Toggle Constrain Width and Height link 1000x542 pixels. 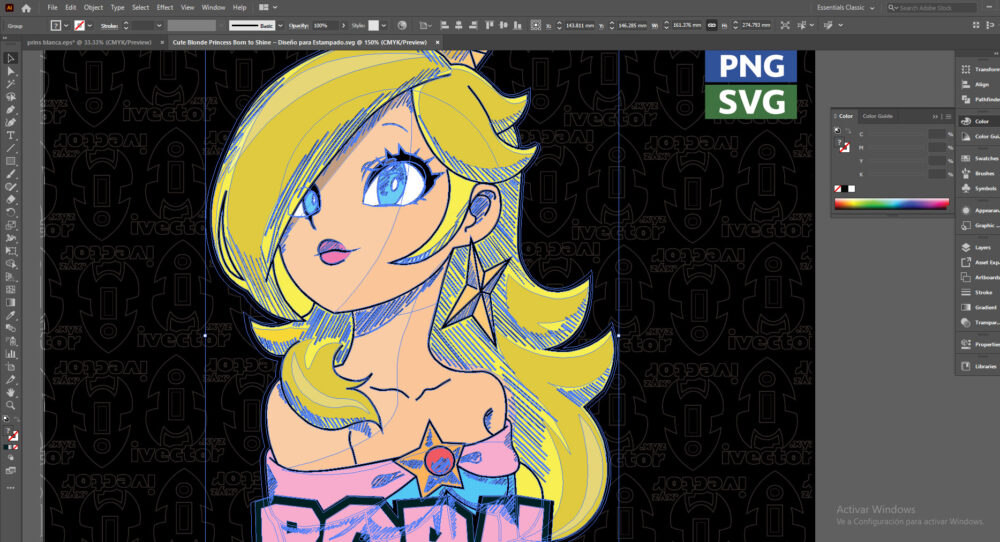click(x=712, y=26)
